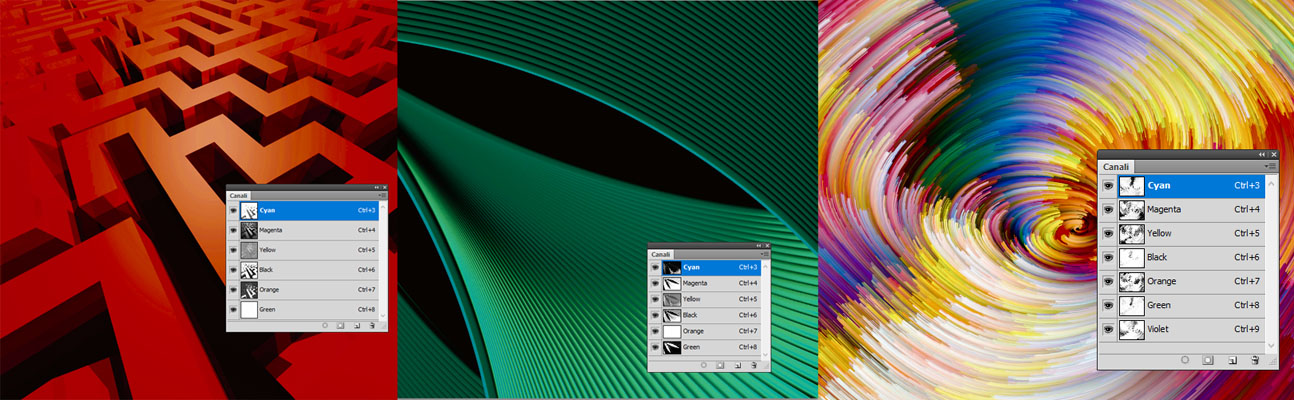Image resolution: width=1294 pixels, height=400 pixels.
Task: Select the Canali tab in the green waves panel
Action: (661, 254)
